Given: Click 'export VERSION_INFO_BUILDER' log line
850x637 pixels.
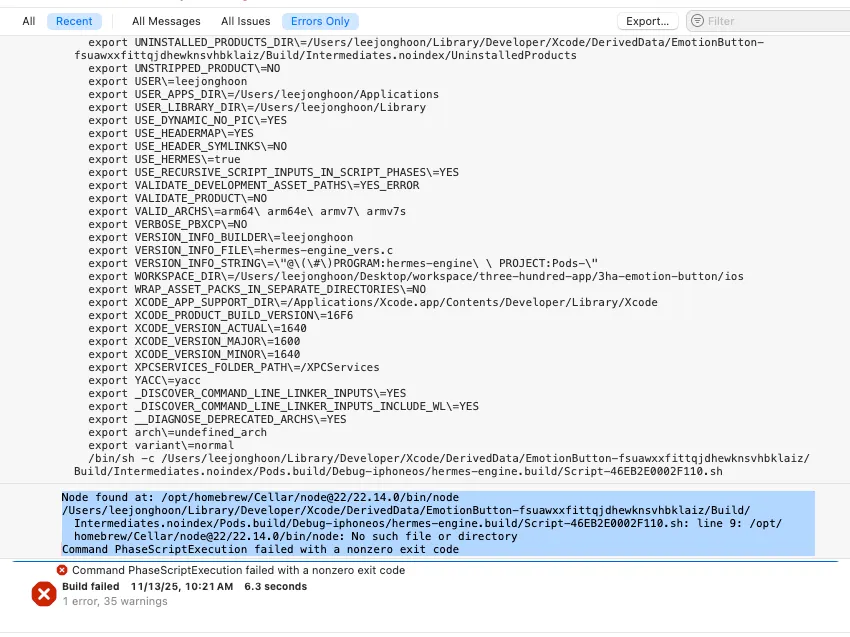Looking at the screenshot, I should [221, 237].
